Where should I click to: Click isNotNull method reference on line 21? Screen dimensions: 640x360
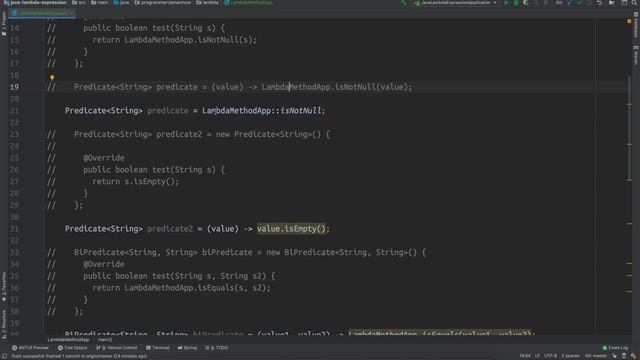(301, 111)
